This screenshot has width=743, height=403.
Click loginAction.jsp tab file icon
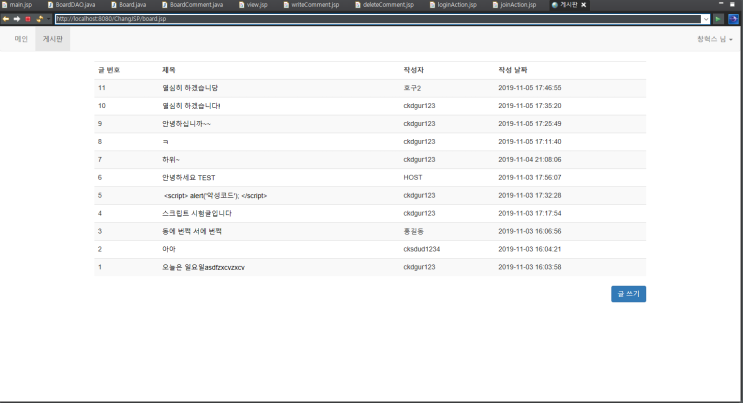pos(432,5)
